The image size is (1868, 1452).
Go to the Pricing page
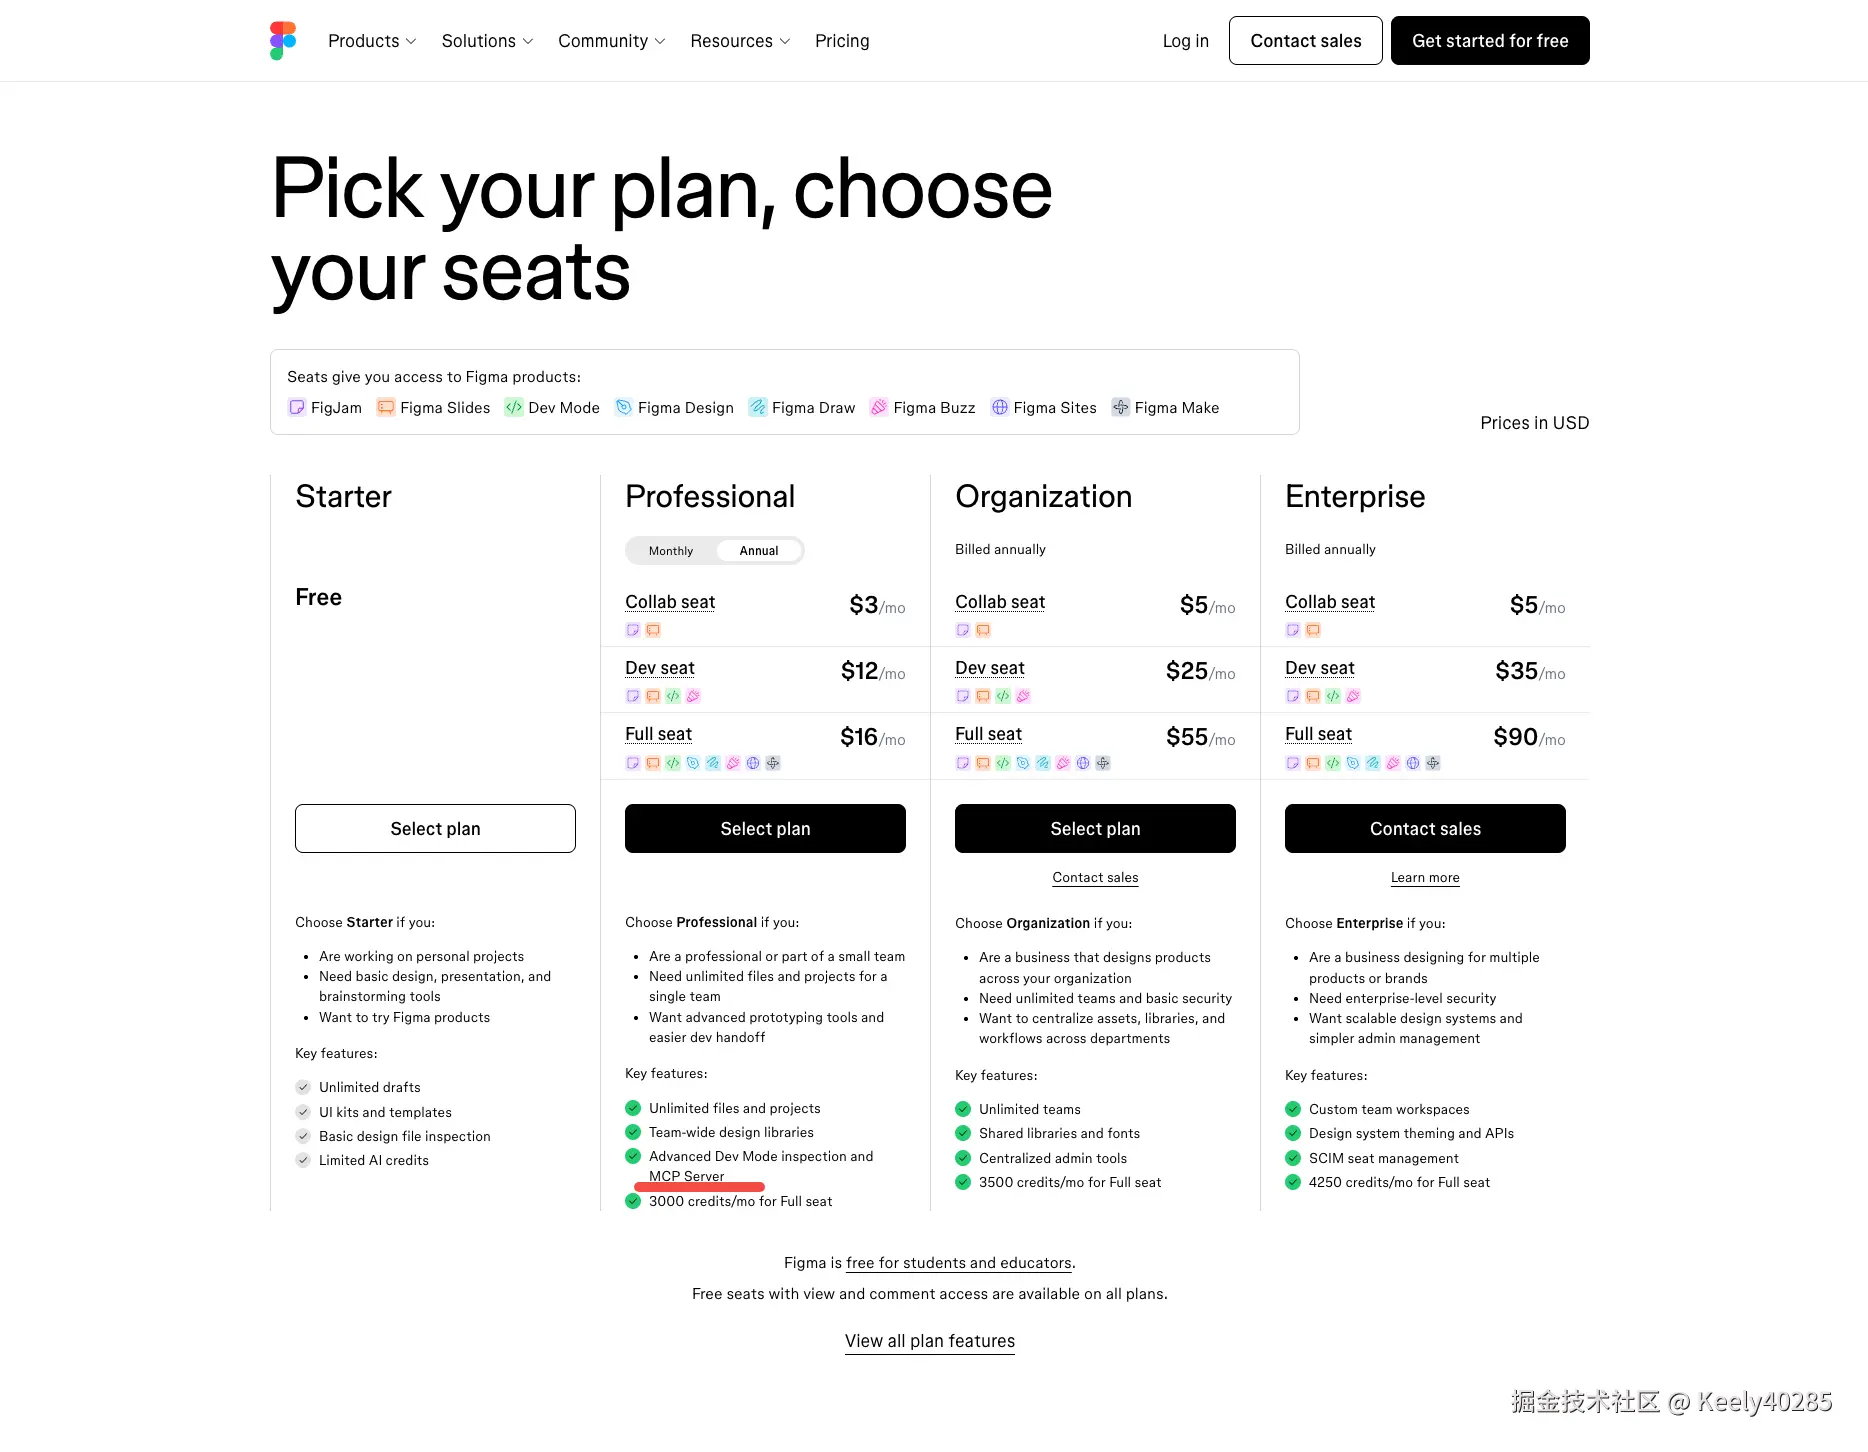(x=842, y=41)
